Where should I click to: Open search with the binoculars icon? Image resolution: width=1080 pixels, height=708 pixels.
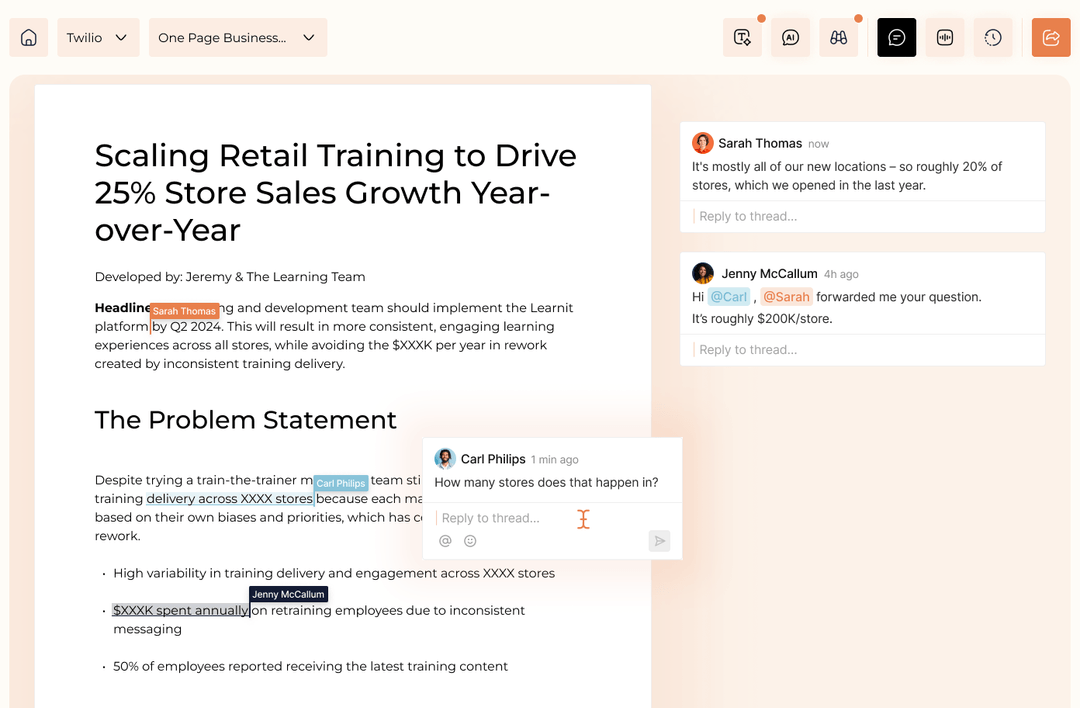pyautogui.click(x=838, y=37)
